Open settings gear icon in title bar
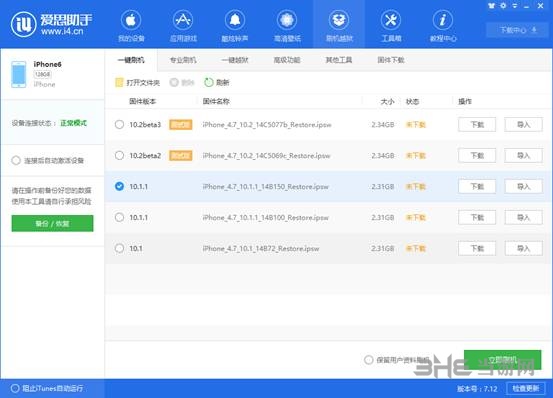The height and width of the screenshot is (398, 553). coord(503,6)
